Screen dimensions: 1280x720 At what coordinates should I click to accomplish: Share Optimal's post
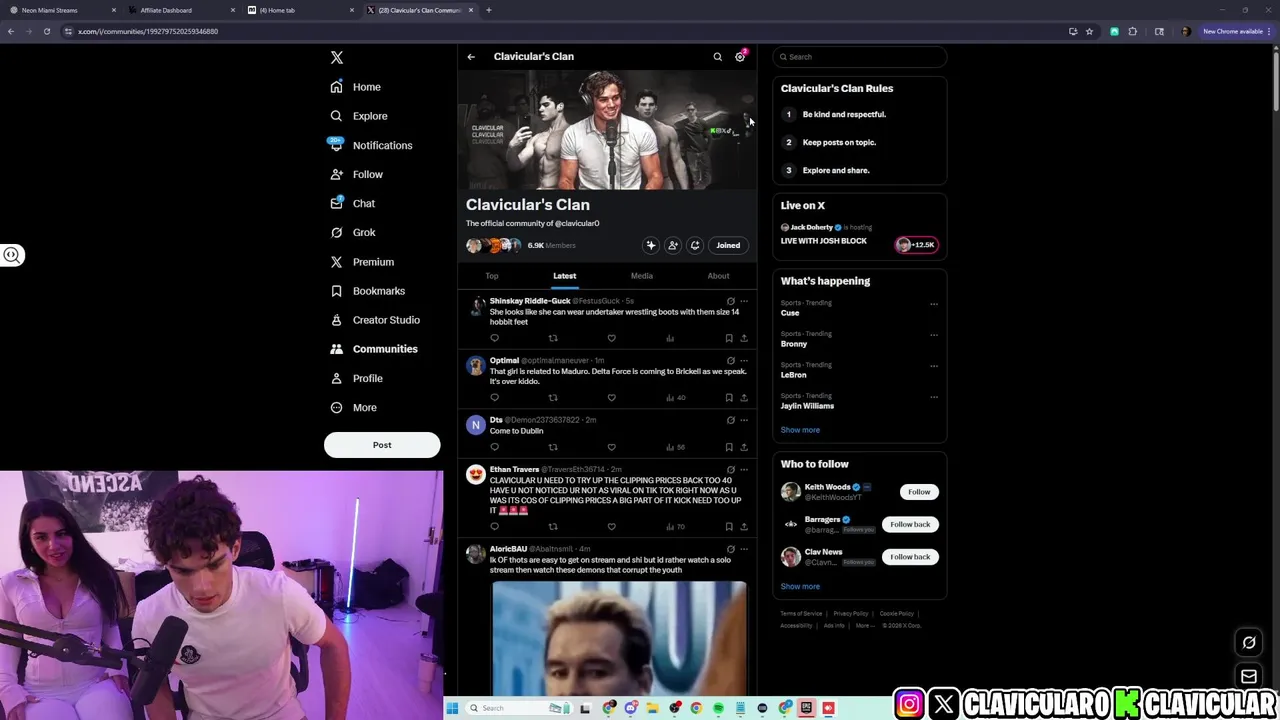(743, 398)
